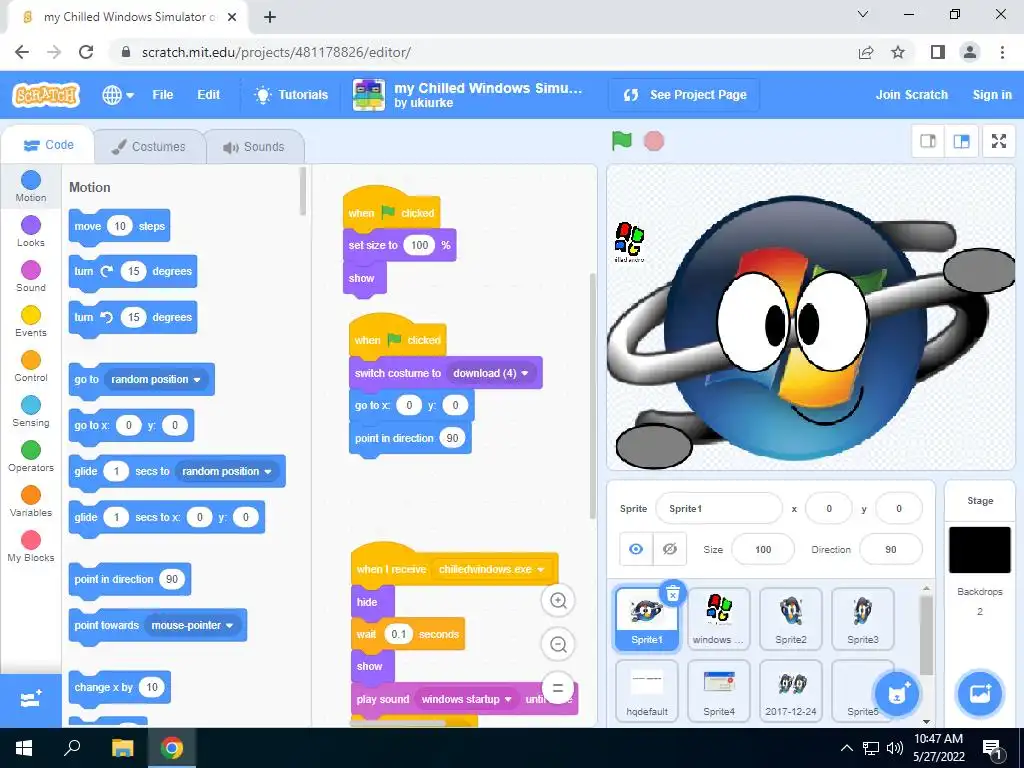Select the hqdefault sprite thumbnail
The height and width of the screenshot is (768, 1024).
[647, 691]
